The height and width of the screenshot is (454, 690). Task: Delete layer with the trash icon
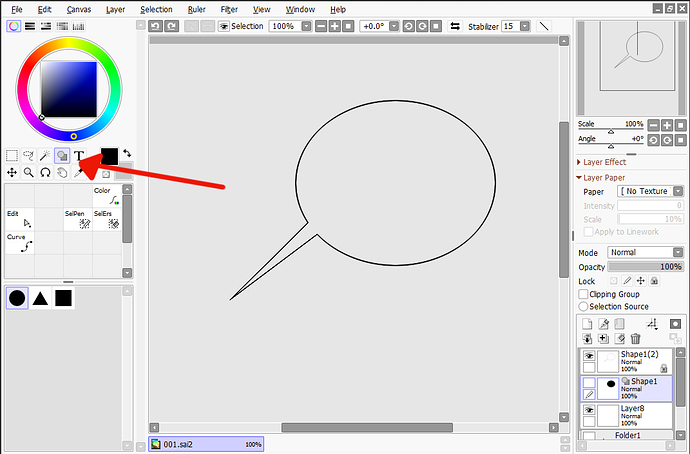[x=635, y=339]
